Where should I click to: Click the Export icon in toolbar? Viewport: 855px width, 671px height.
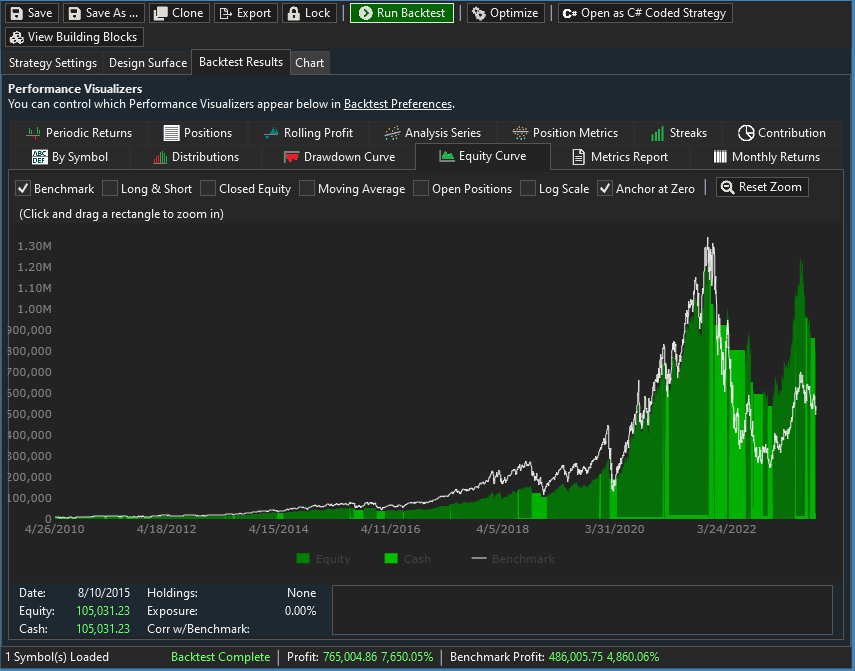tap(225, 13)
